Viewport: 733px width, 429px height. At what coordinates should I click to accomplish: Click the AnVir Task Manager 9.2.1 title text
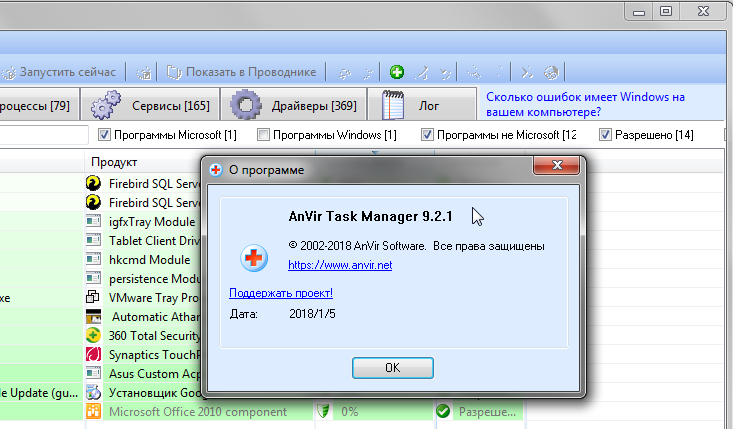click(370, 216)
